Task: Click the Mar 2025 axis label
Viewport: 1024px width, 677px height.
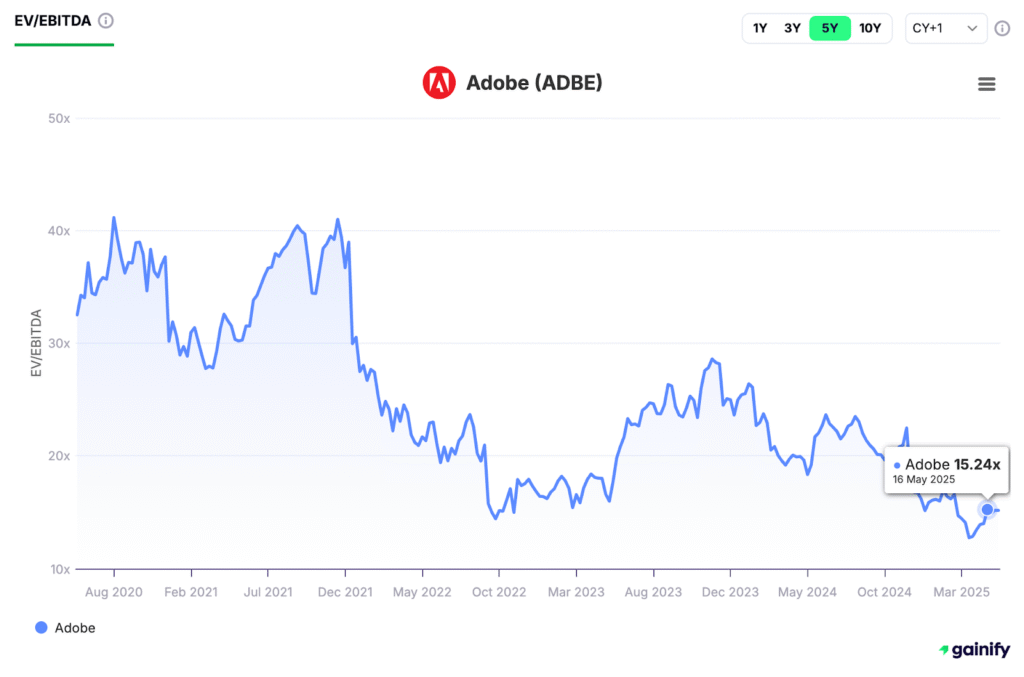Action: click(961, 592)
